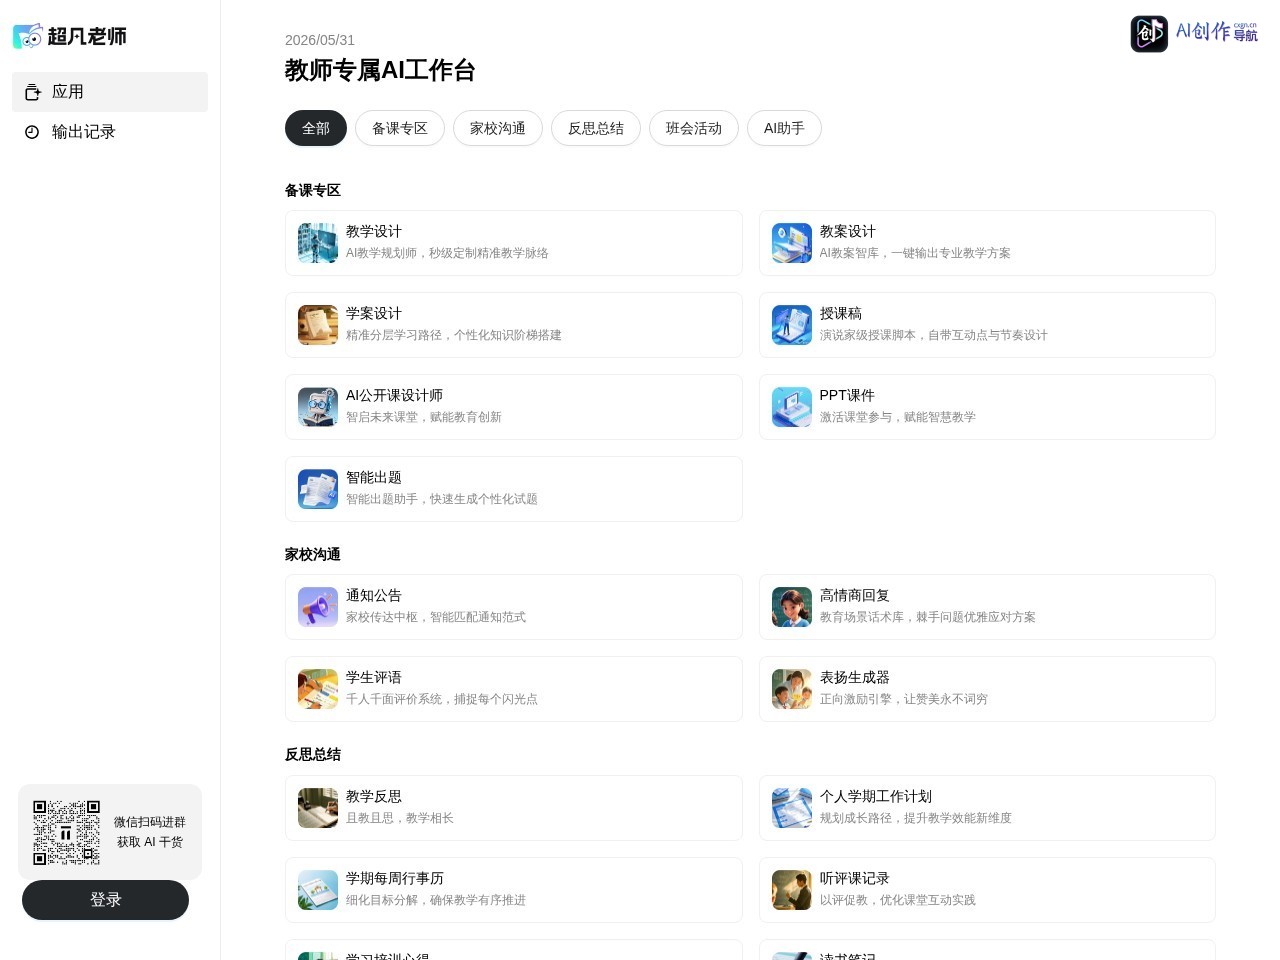Open 教案设计 app title
The width and height of the screenshot is (1280, 960).
pos(848,231)
